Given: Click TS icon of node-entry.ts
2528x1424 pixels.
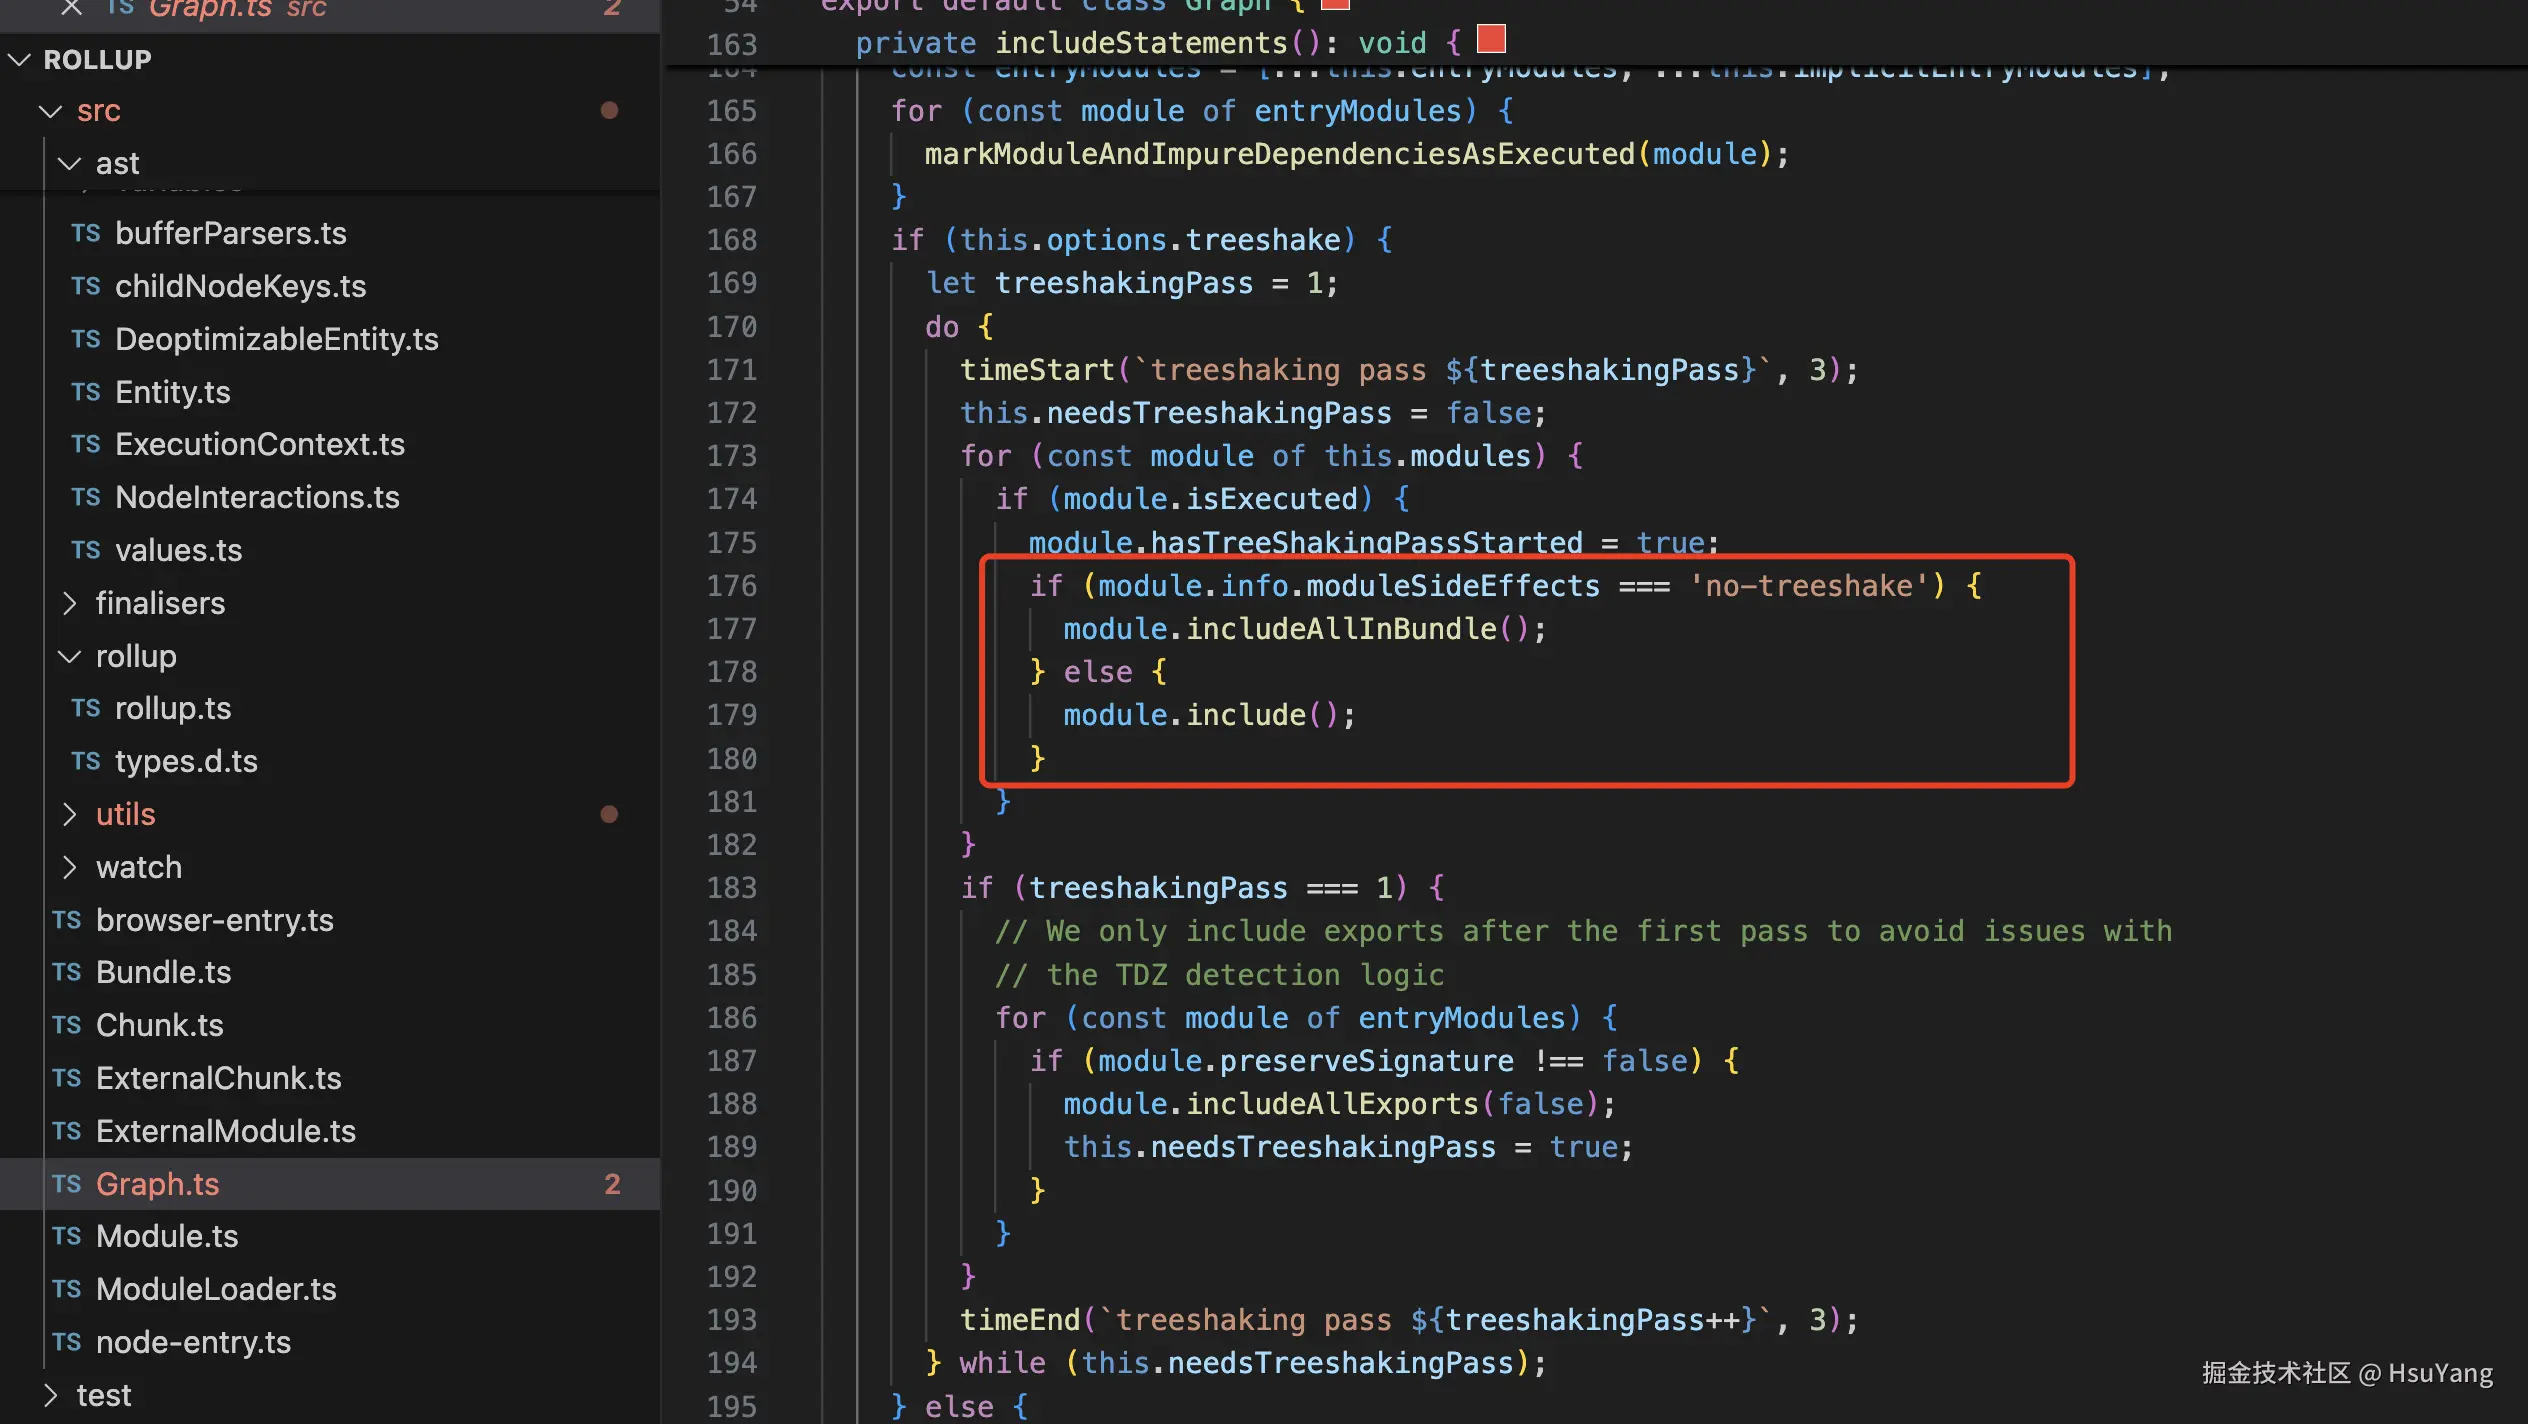Looking at the screenshot, I should [x=67, y=1342].
